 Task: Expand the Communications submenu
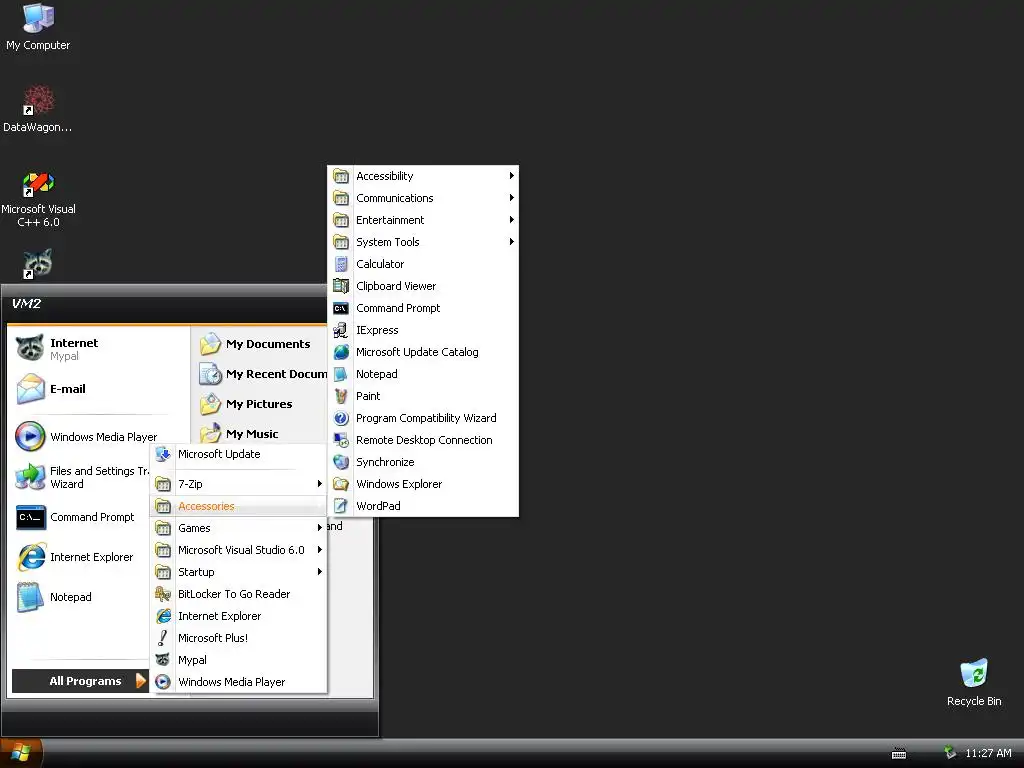(x=423, y=198)
